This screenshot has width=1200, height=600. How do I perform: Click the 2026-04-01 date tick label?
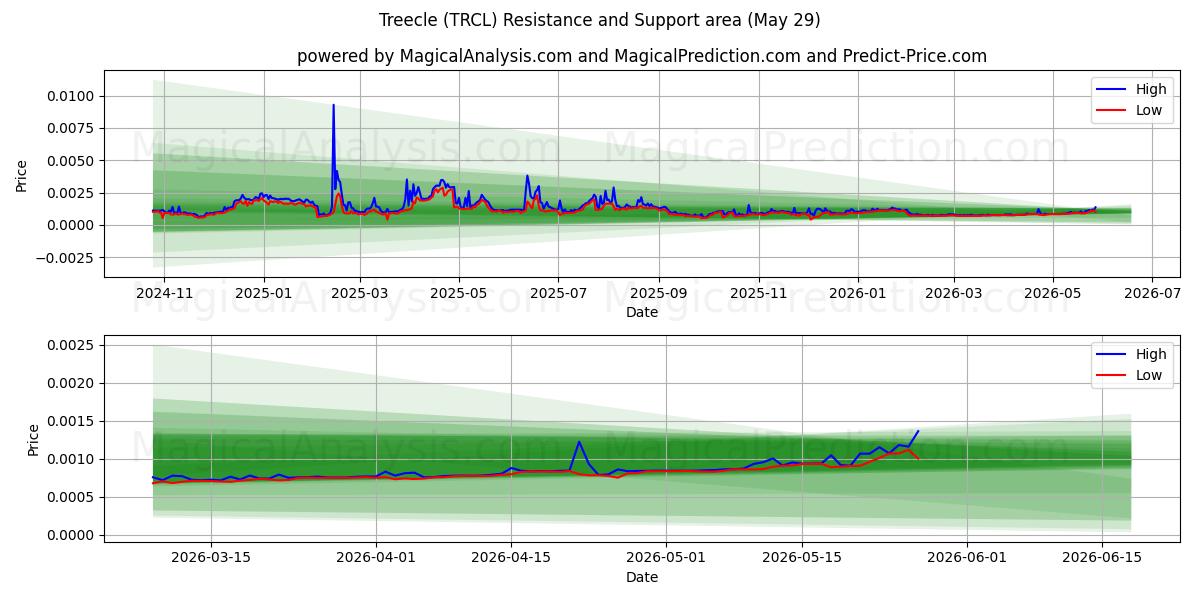(376, 557)
